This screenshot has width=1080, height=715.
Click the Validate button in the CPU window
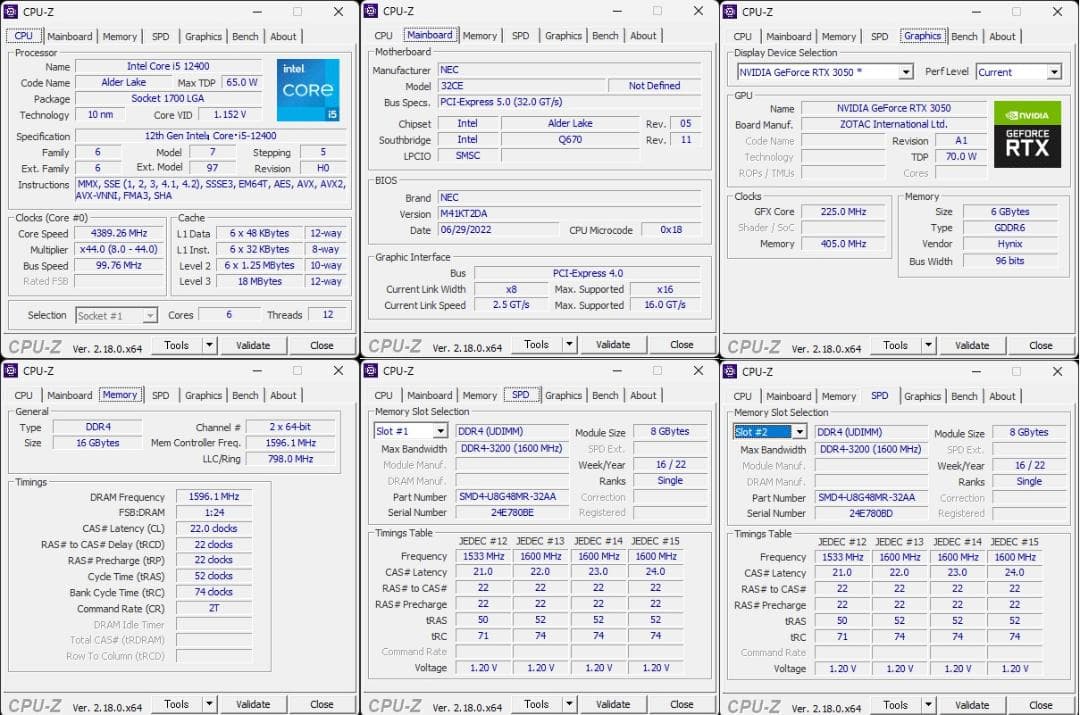click(x=253, y=344)
